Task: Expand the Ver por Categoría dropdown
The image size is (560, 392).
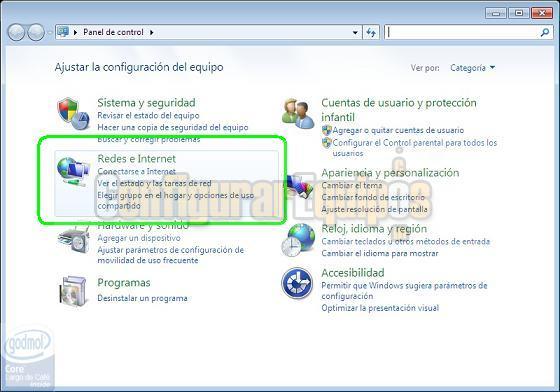Action: coord(472,67)
